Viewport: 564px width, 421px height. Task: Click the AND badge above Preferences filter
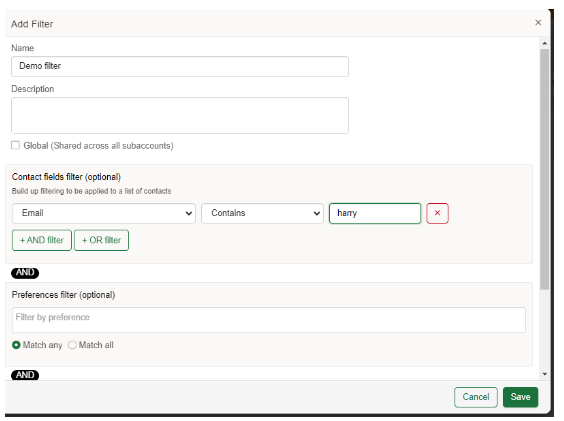coord(25,273)
